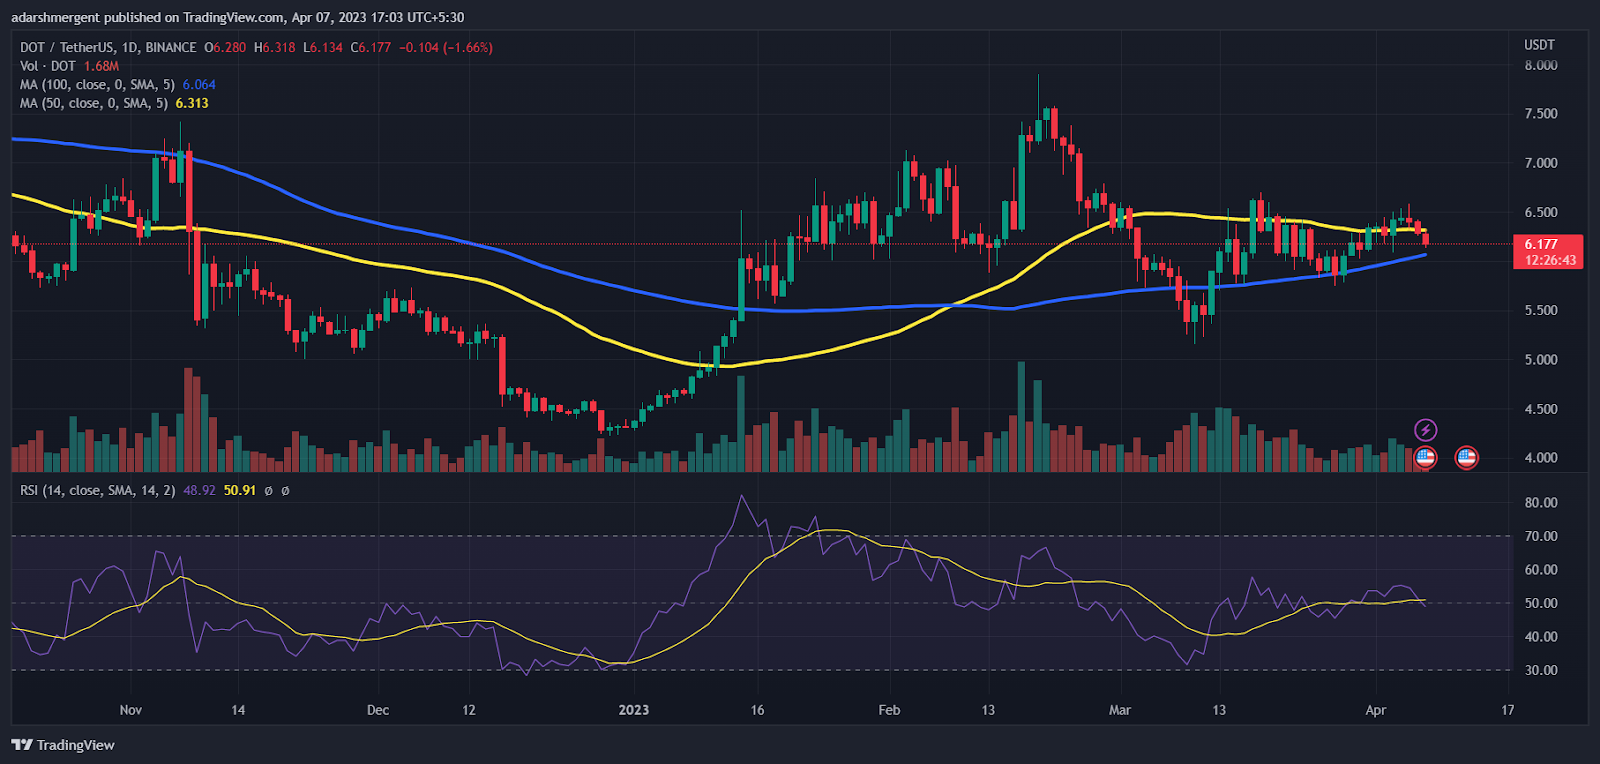Click 70.00 on the RSI axis
Screen dimensions: 1600x764
(1541, 537)
